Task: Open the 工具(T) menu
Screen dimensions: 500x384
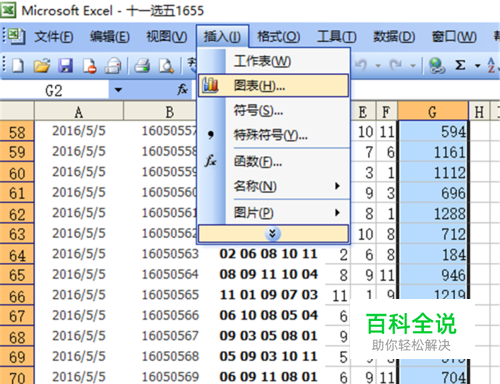Action: (337, 36)
